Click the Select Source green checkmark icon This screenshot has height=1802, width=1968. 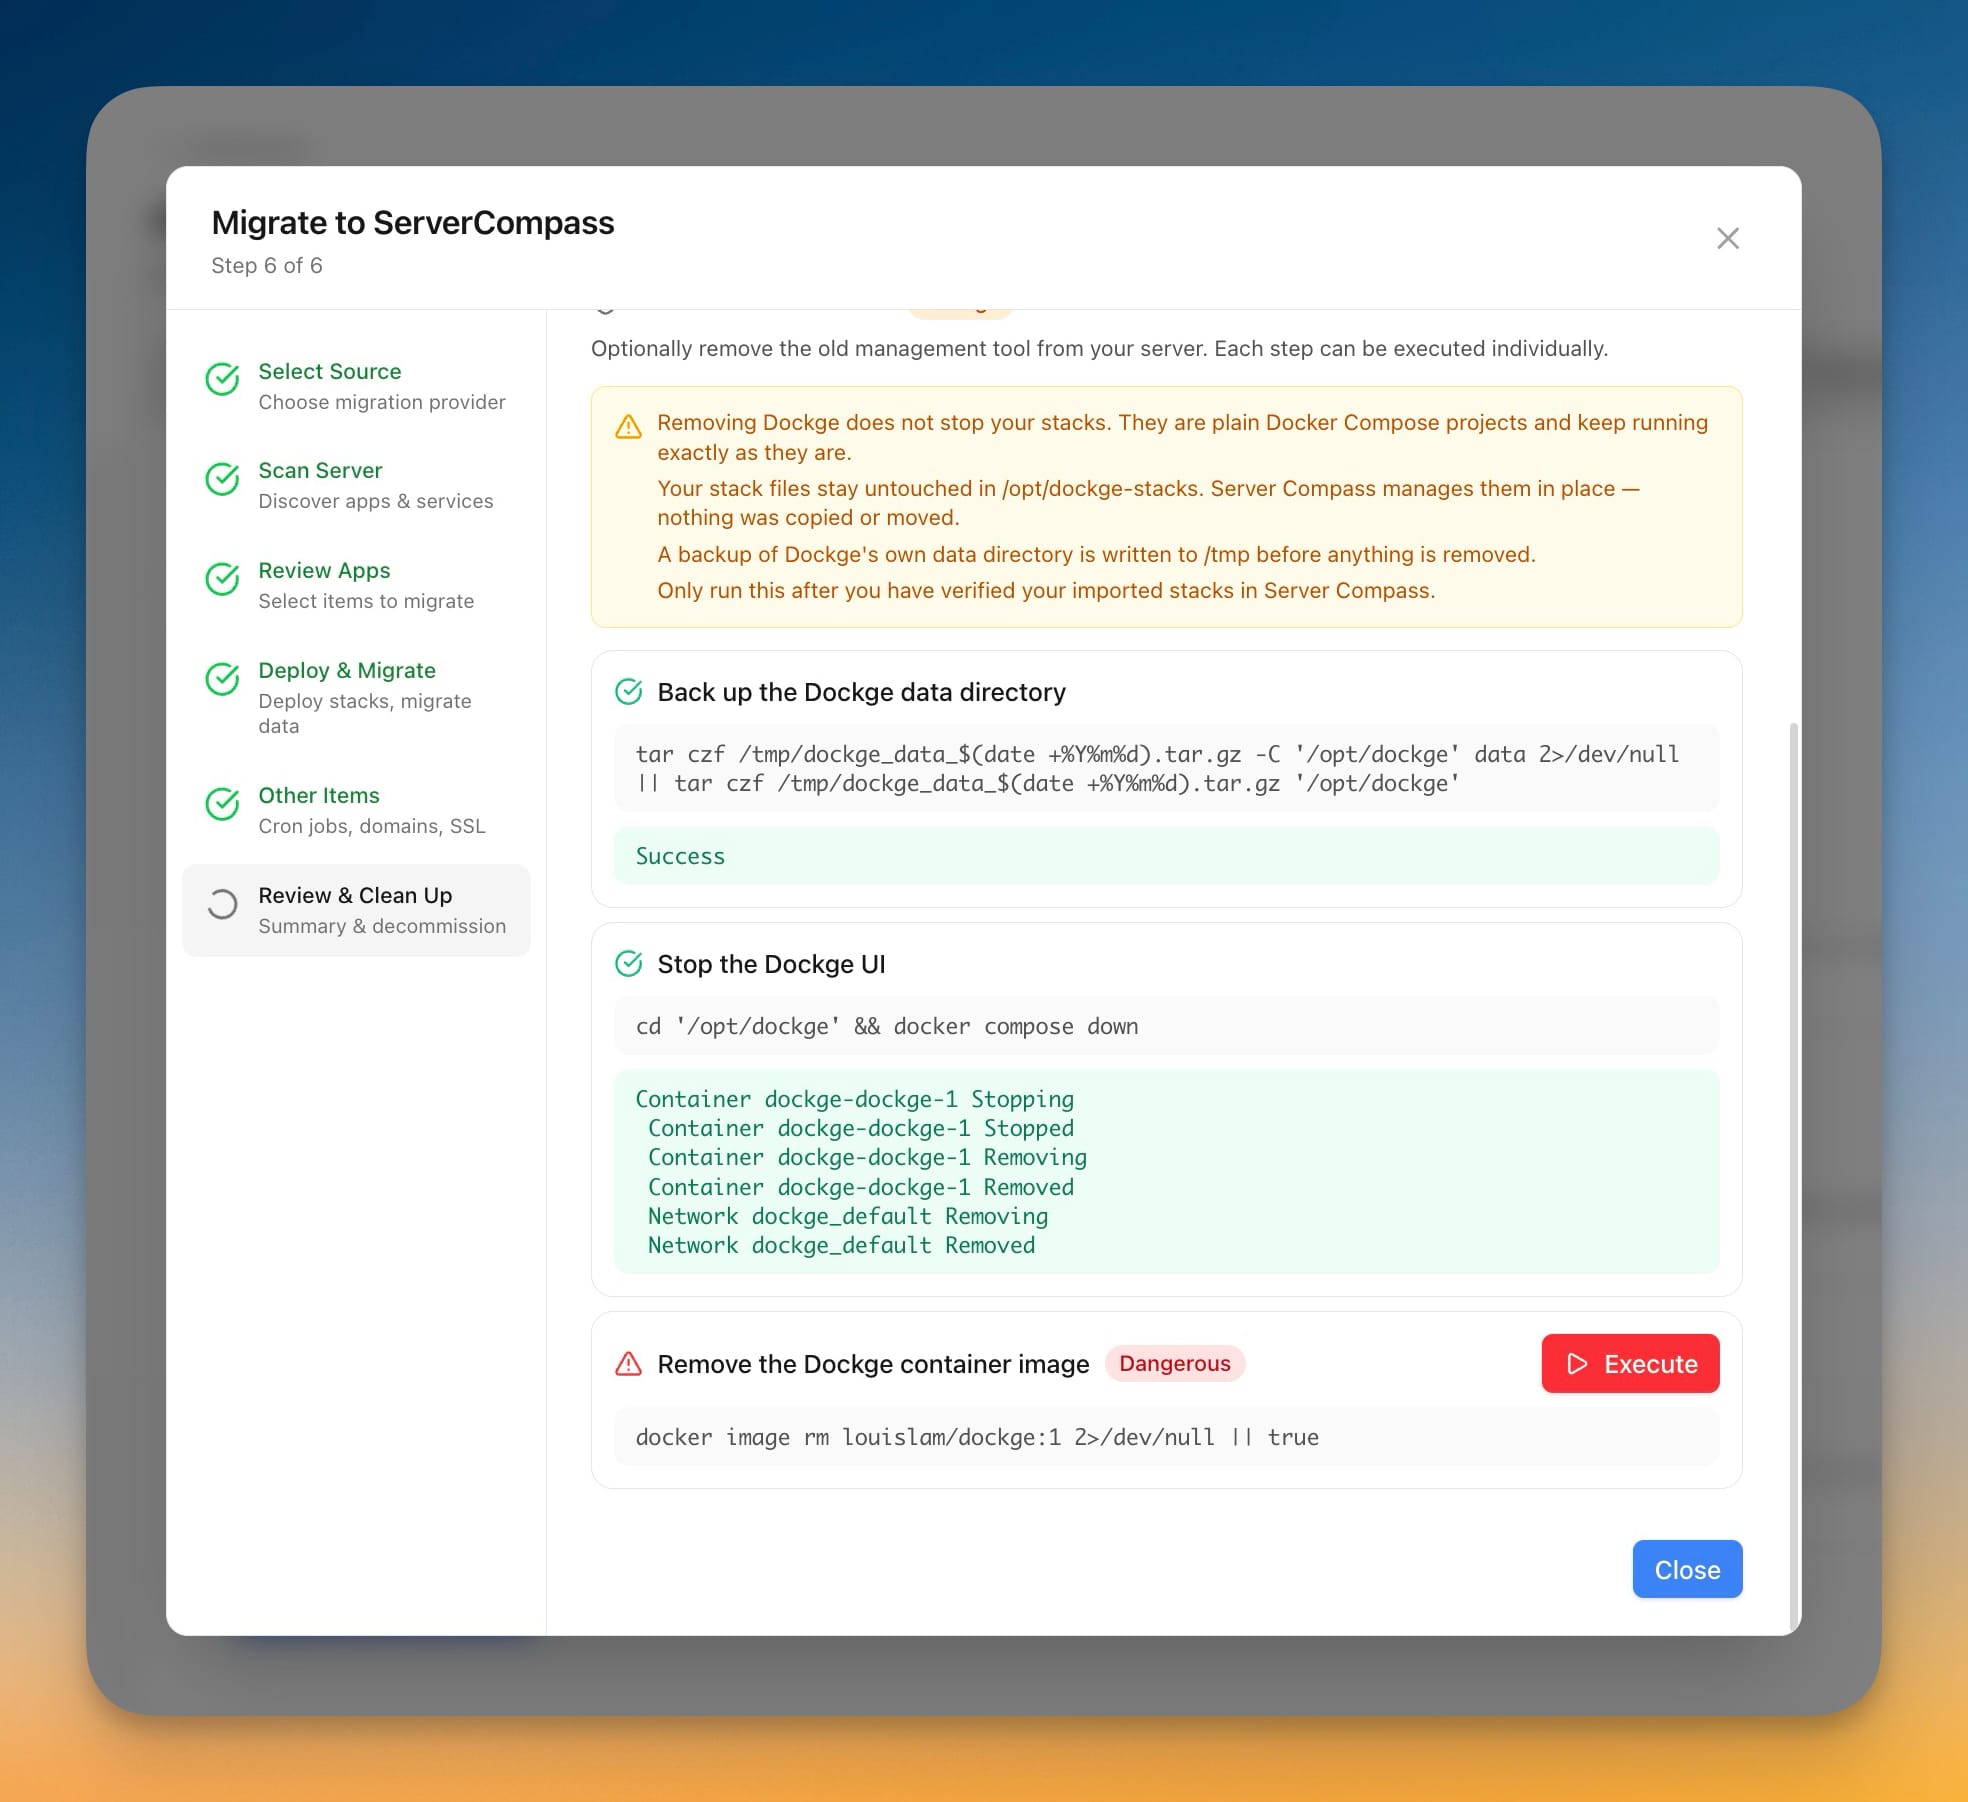point(222,379)
